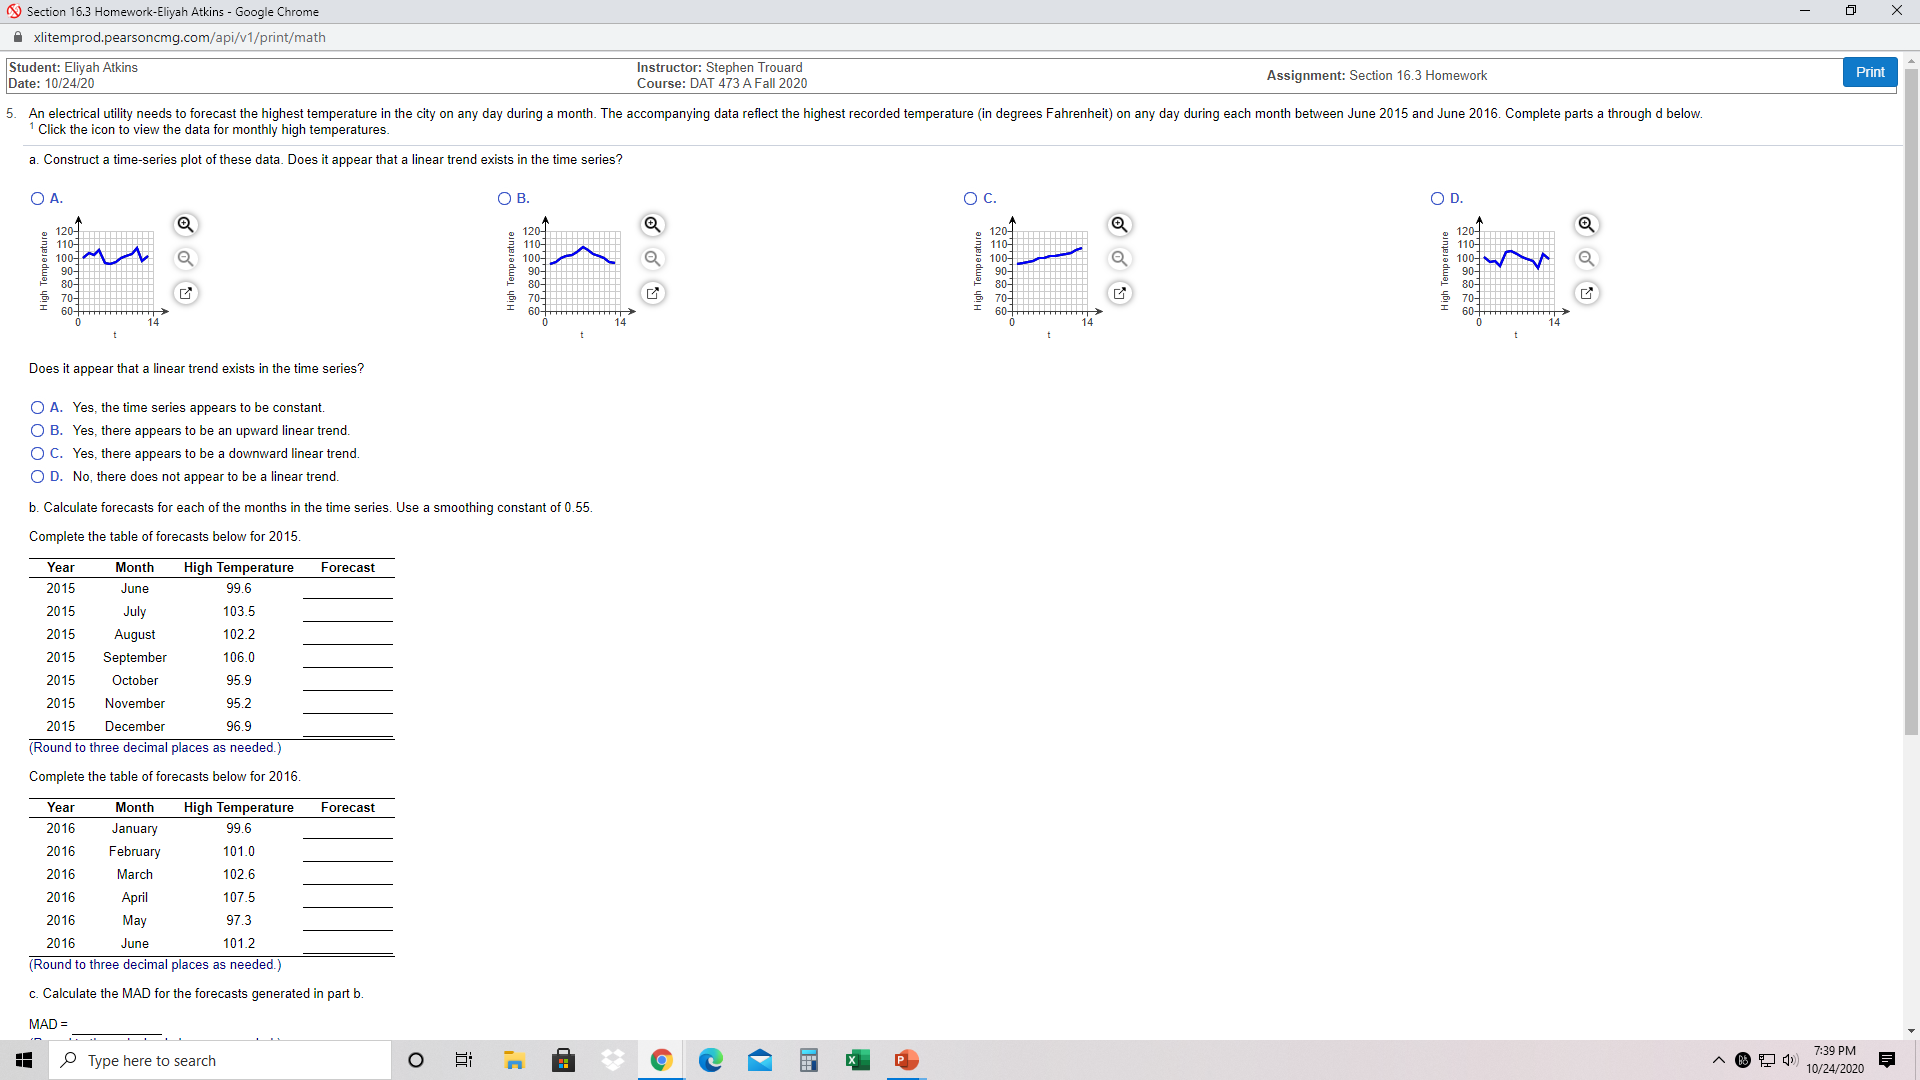Open Excel from the taskbar
This screenshot has width=1920, height=1080.
pyautogui.click(x=858, y=1060)
